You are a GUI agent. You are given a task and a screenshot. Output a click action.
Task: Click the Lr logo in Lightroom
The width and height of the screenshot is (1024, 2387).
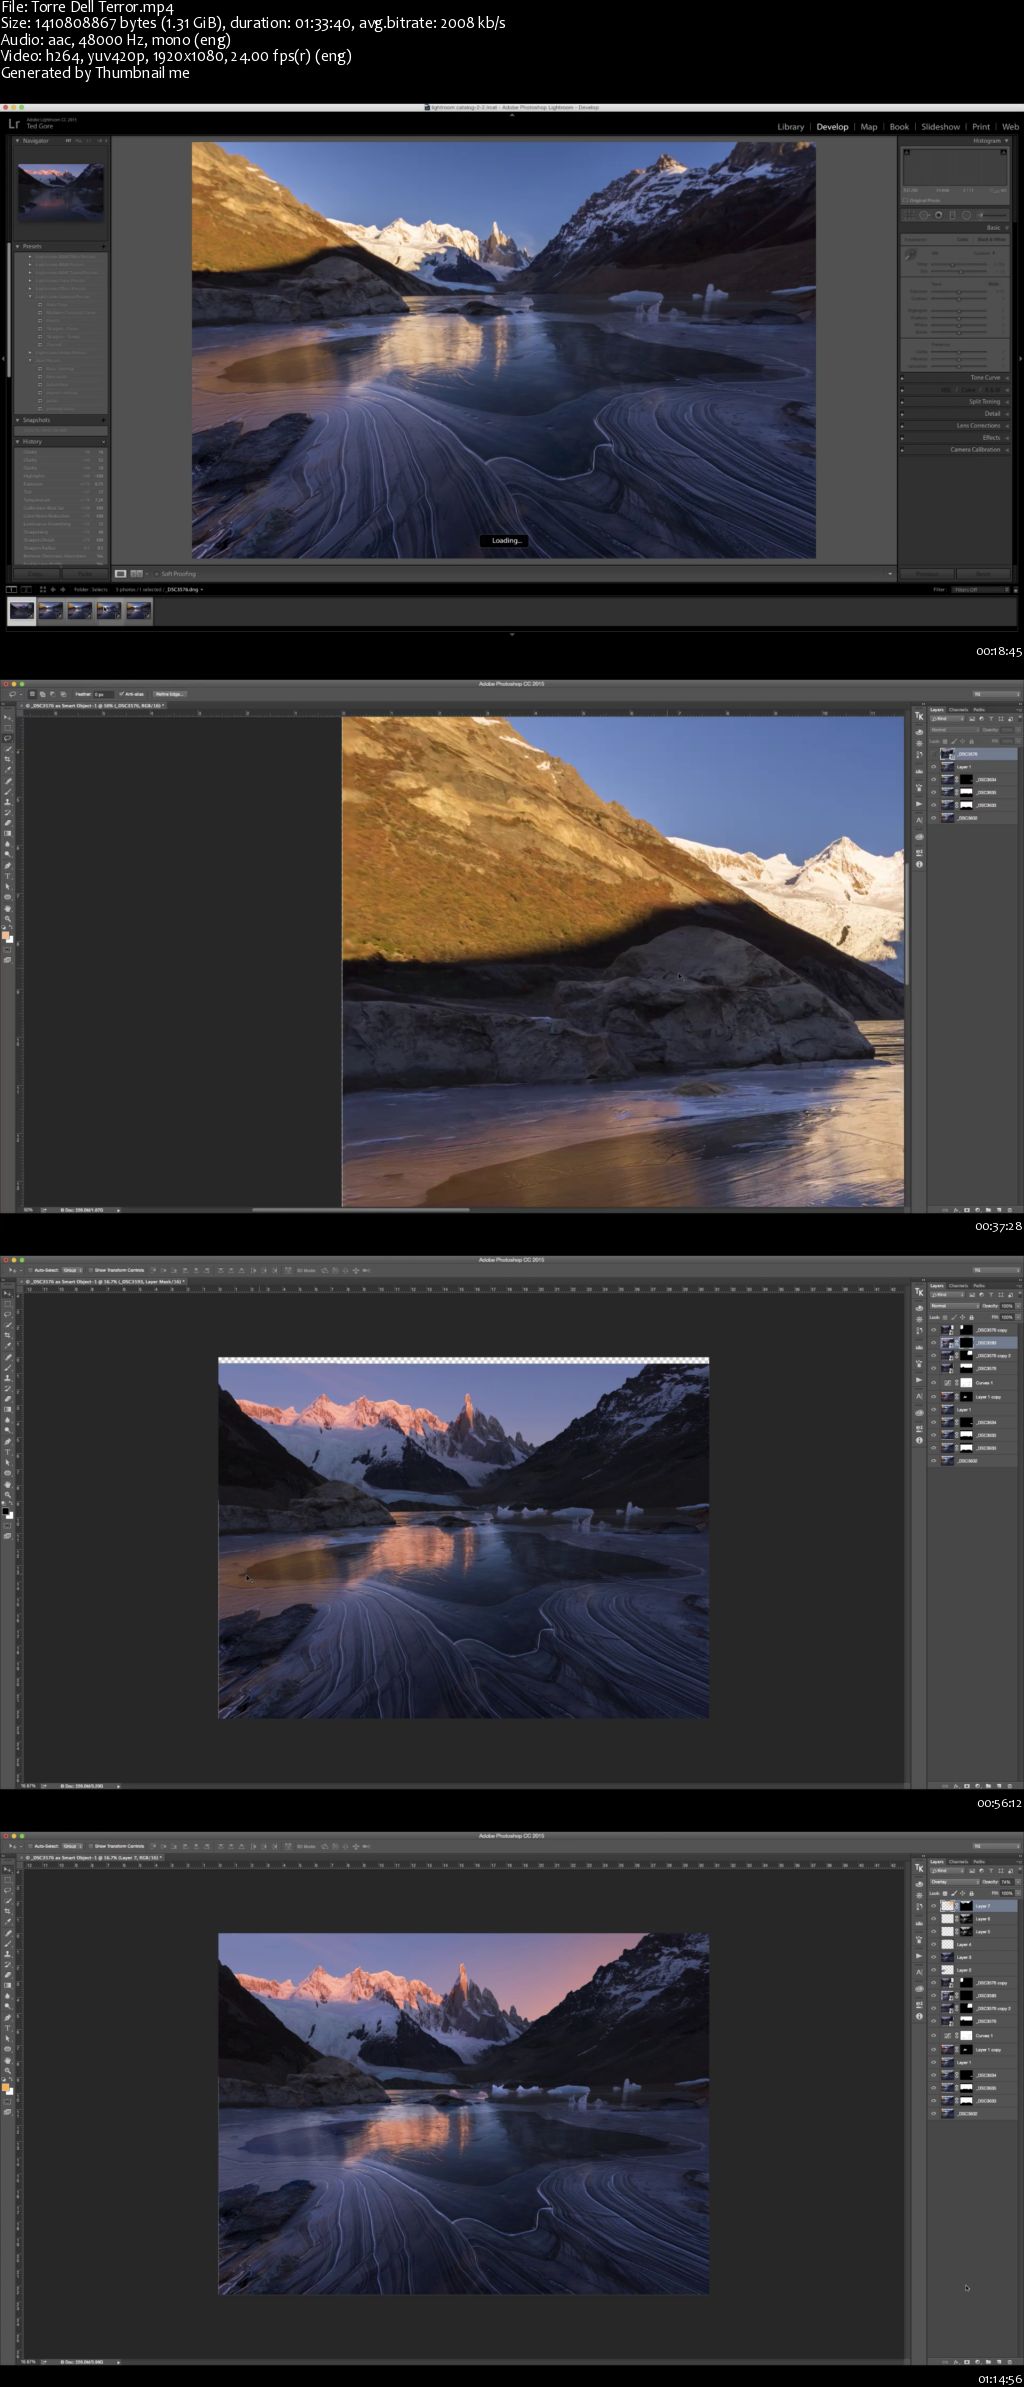(x=14, y=123)
